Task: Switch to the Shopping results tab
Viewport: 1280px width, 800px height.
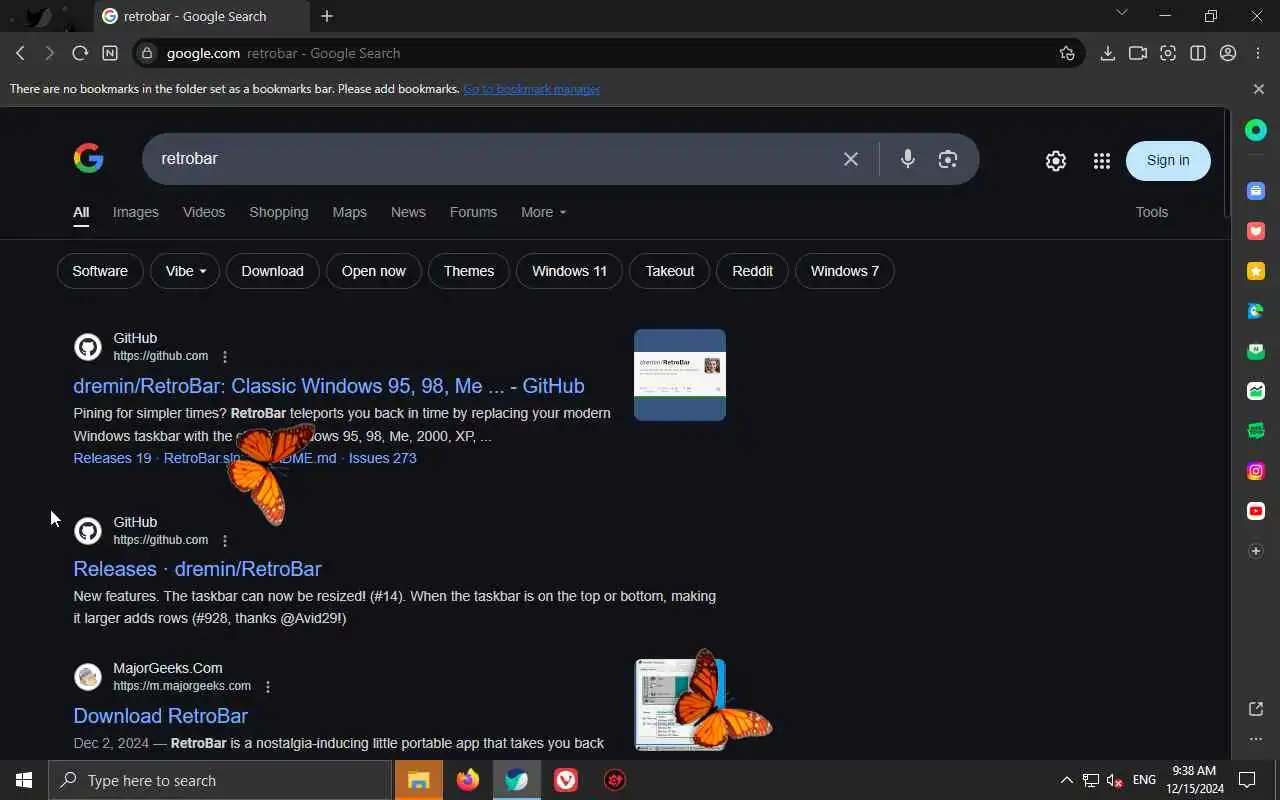Action: tap(279, 212)
